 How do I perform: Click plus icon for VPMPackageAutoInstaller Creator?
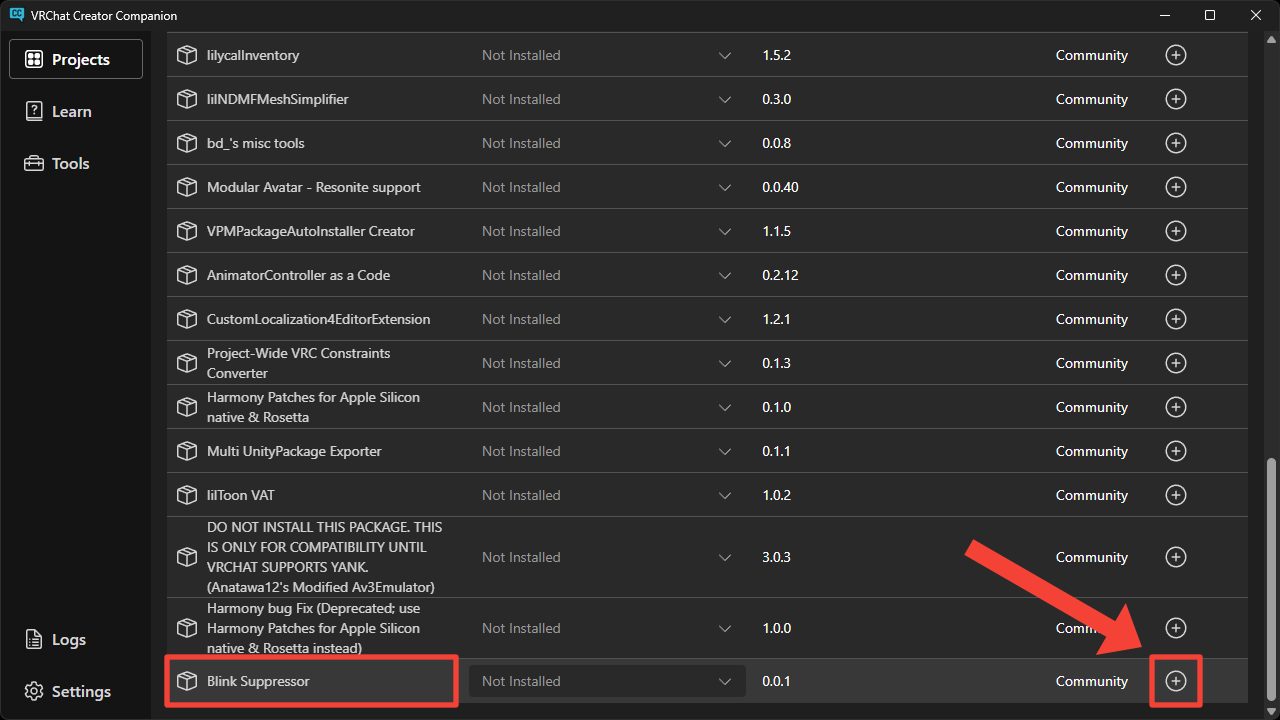coord(1176,231)
